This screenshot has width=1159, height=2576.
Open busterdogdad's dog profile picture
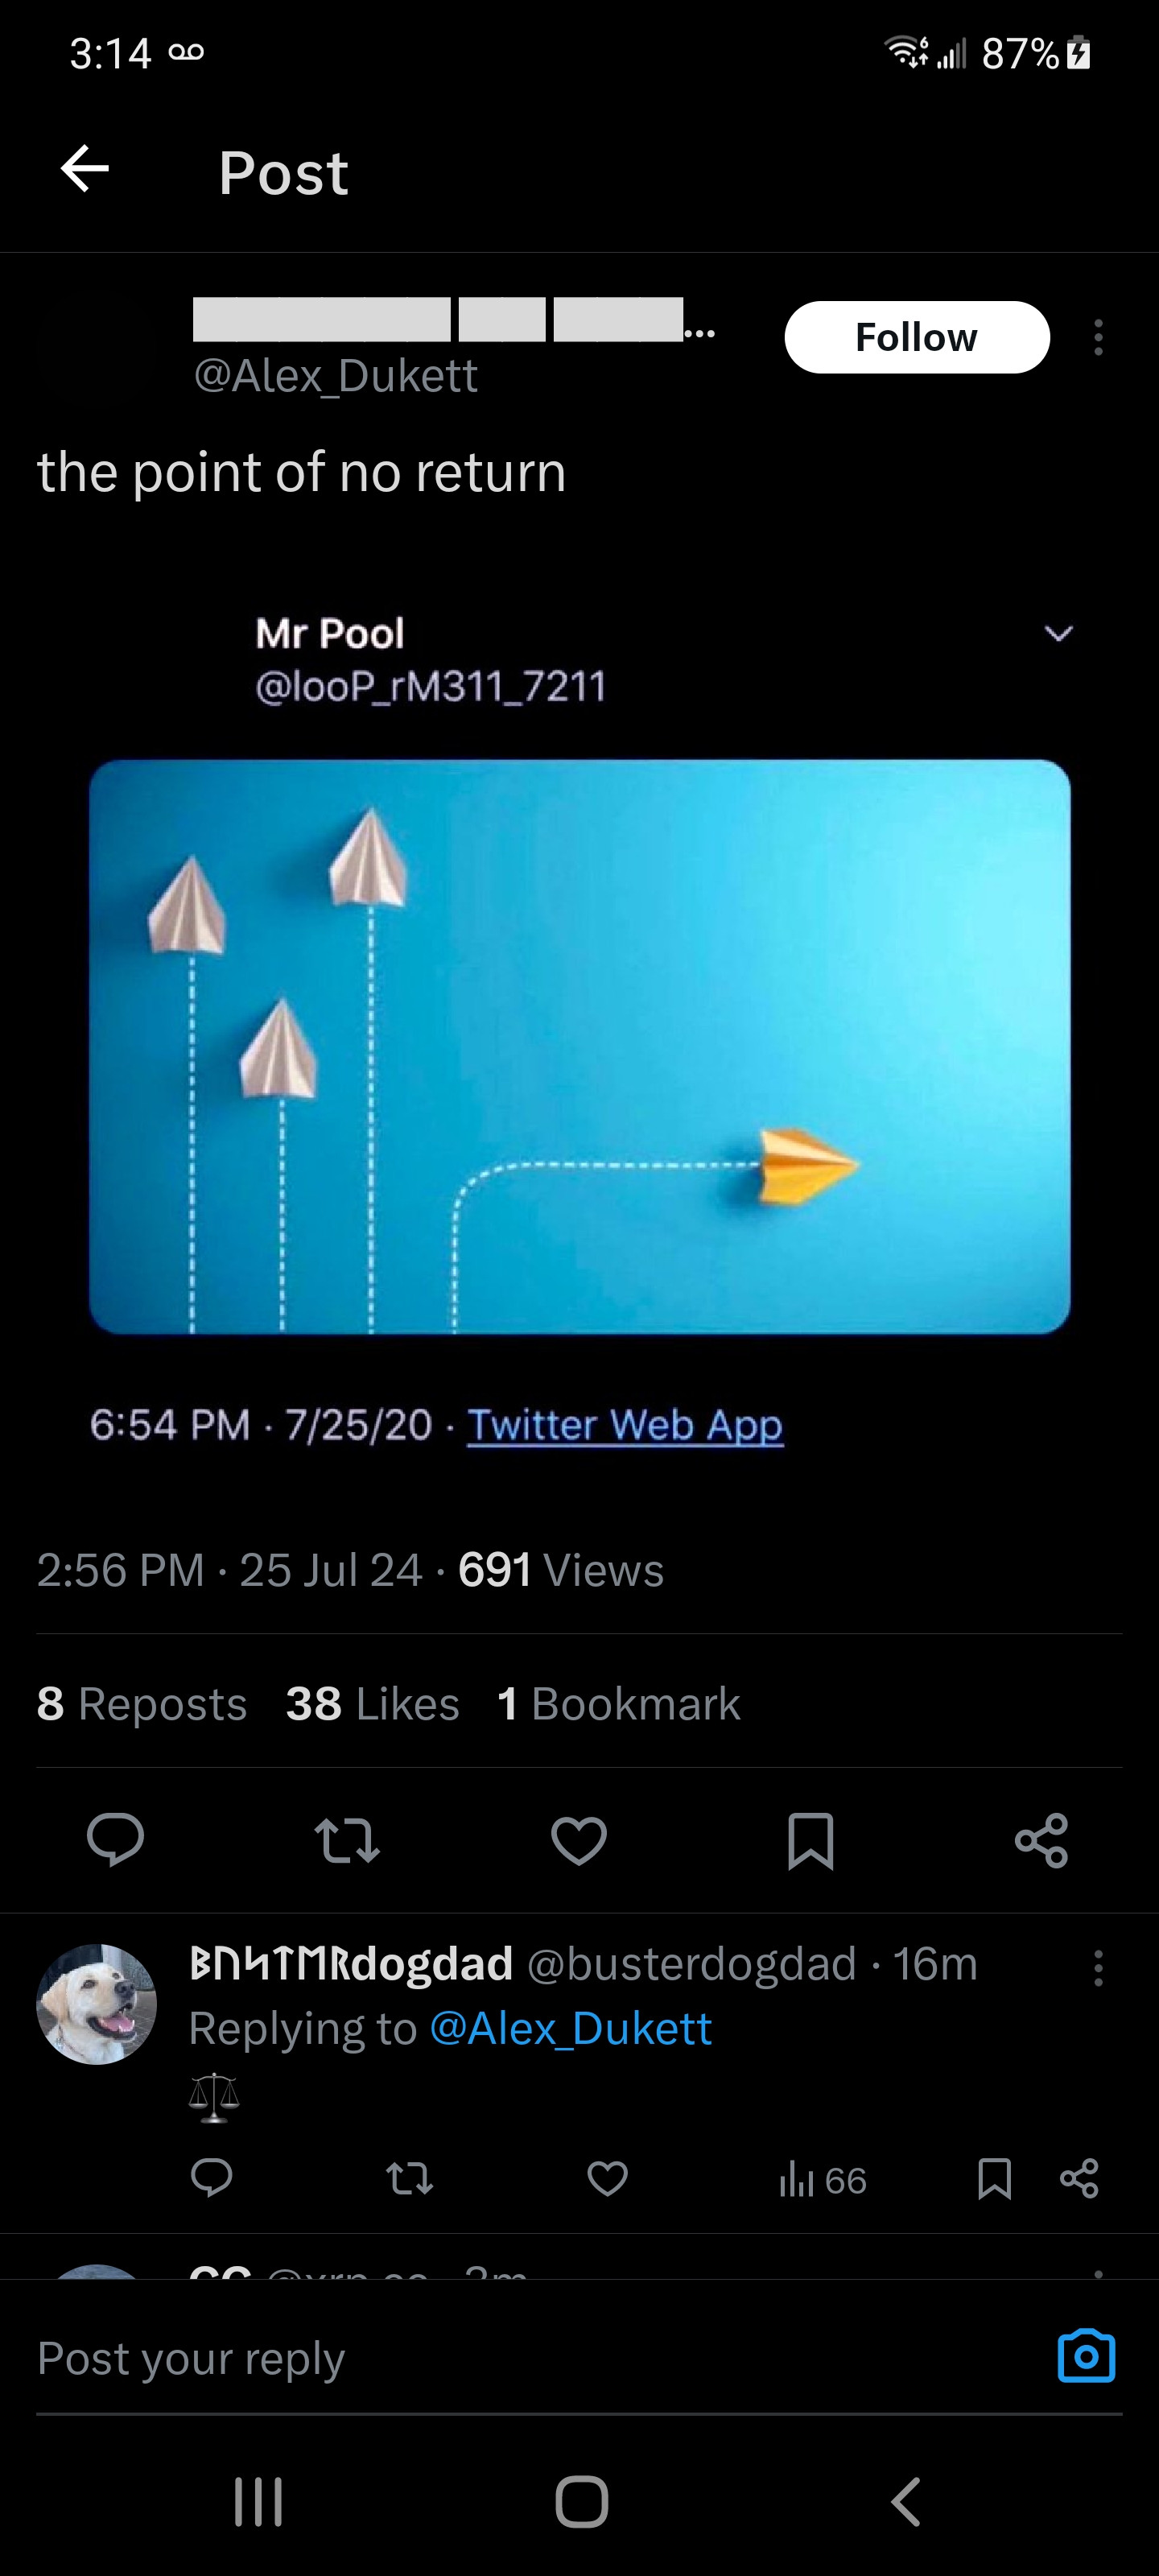point(97,2003)
